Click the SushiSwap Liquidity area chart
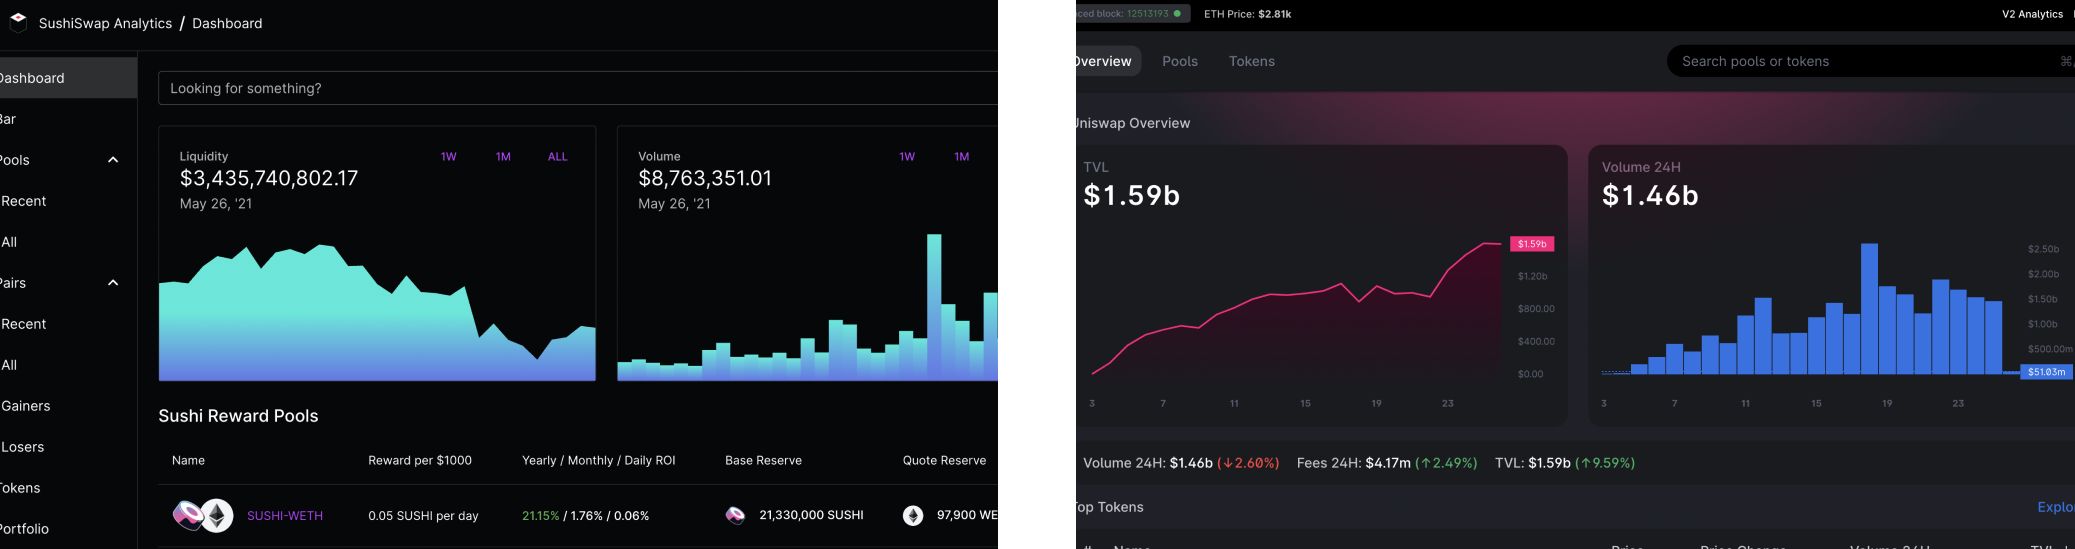 377,312
